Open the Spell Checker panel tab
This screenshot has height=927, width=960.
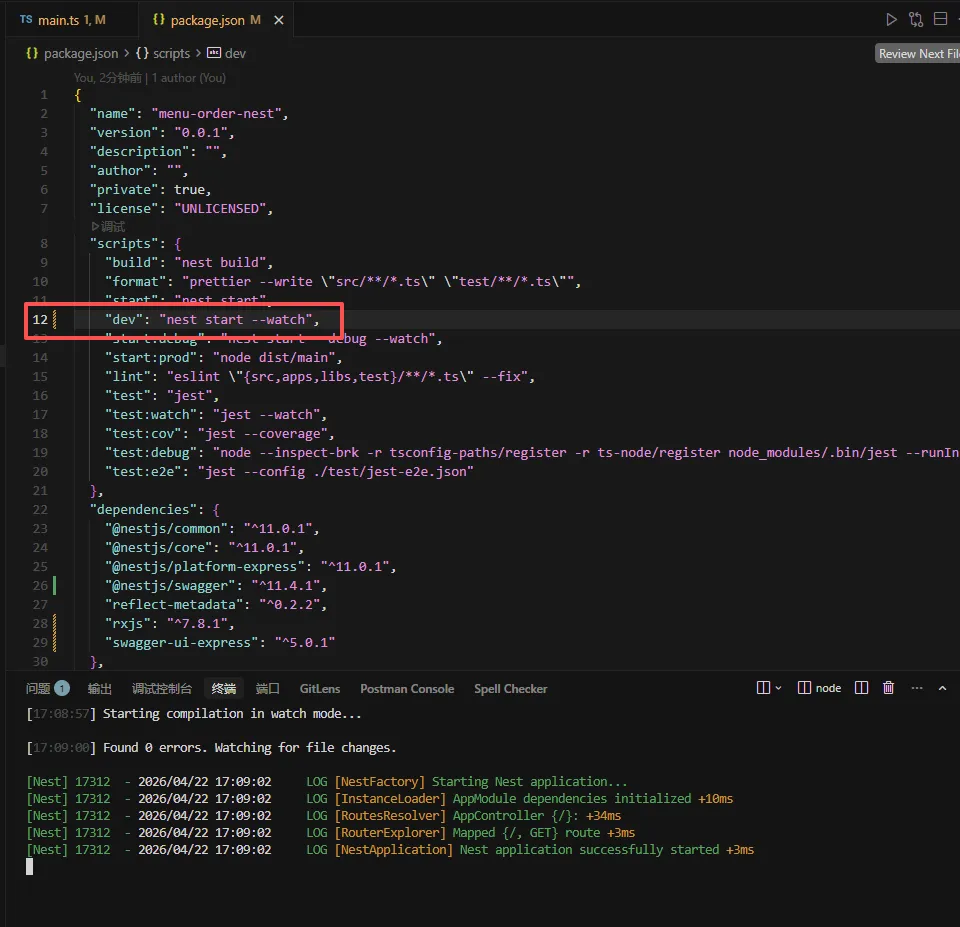tap(511, 688)
